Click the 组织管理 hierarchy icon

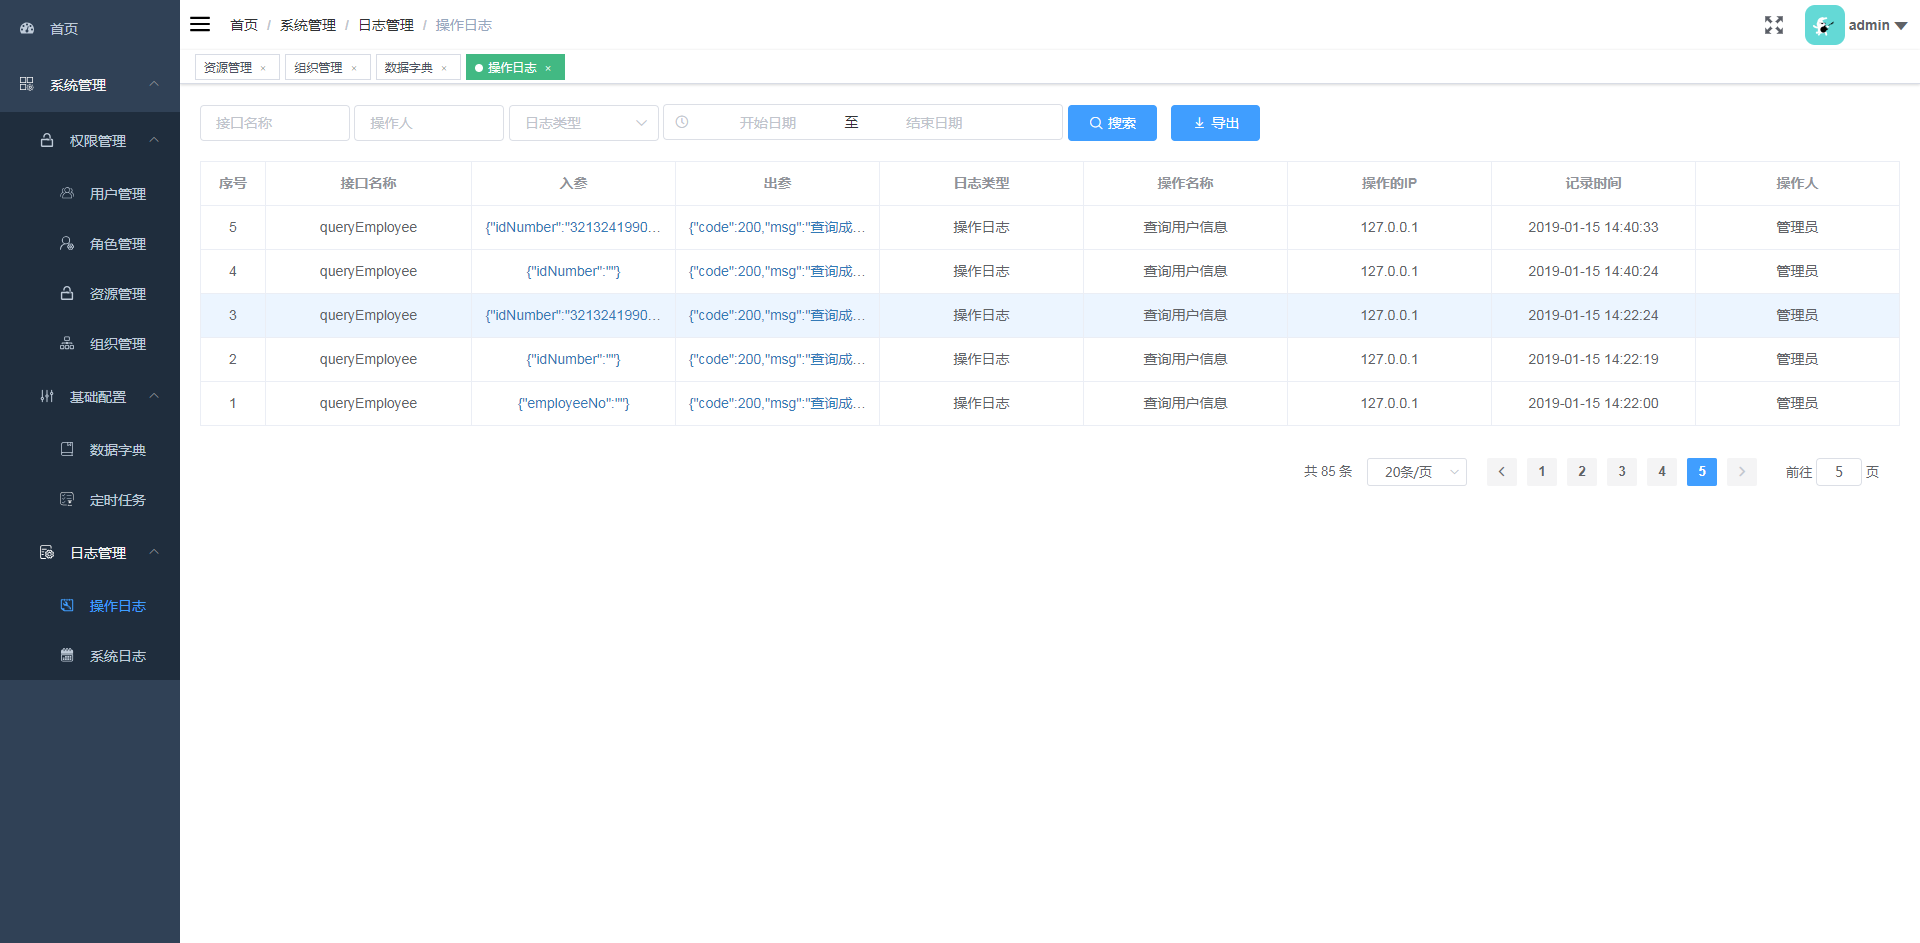67,343
